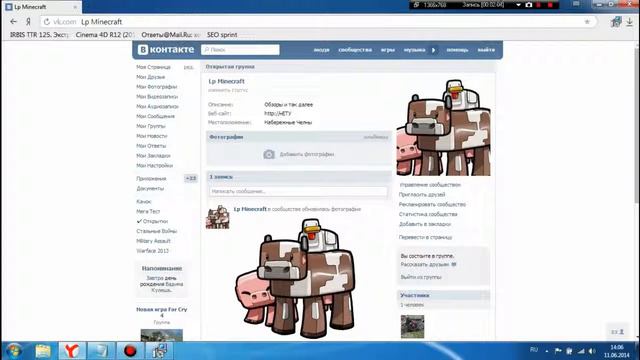Bookmark the page with the star icon
This screenshot has height=360, width=640.
pyautogui.click(x=587, y=22)
